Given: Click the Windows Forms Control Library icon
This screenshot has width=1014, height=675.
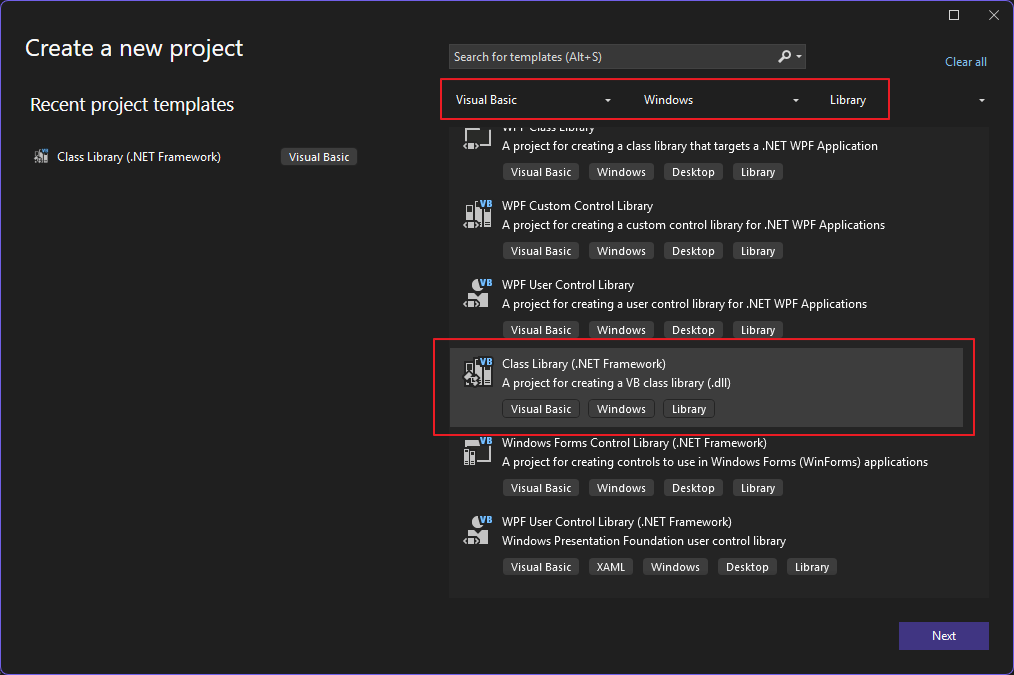Looking at the screenshot, I should click(478, 451).
